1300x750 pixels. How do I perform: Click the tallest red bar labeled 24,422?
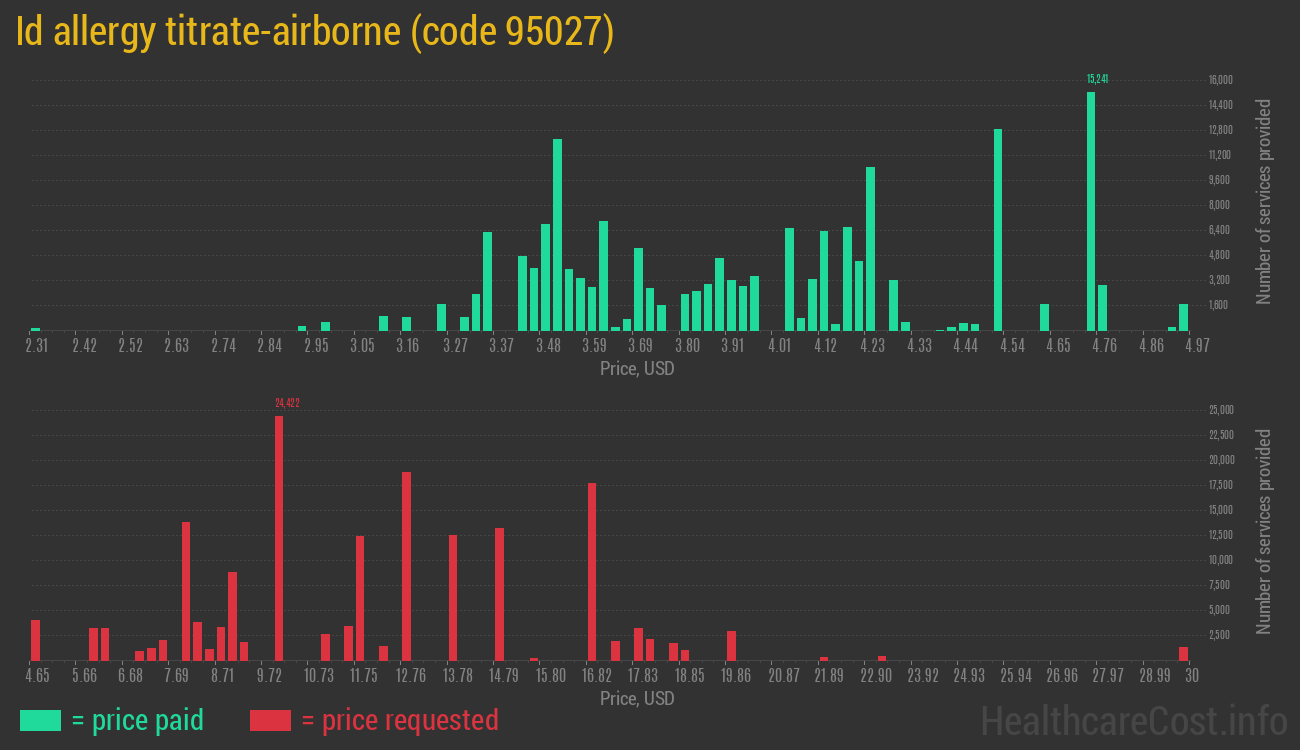pyautogui.click(x=279, y=538)
